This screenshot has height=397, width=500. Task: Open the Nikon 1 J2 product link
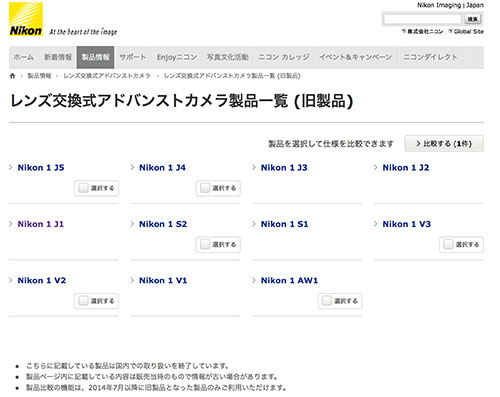pos(406,168)
